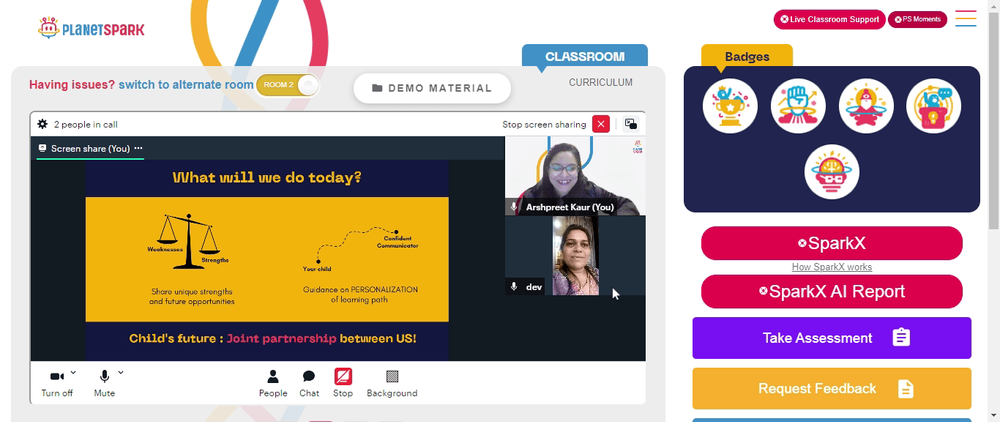Screen dimensions: 1000x422
Task: Toggle the picture-in-picture layout icon
Action: (630, 124)
